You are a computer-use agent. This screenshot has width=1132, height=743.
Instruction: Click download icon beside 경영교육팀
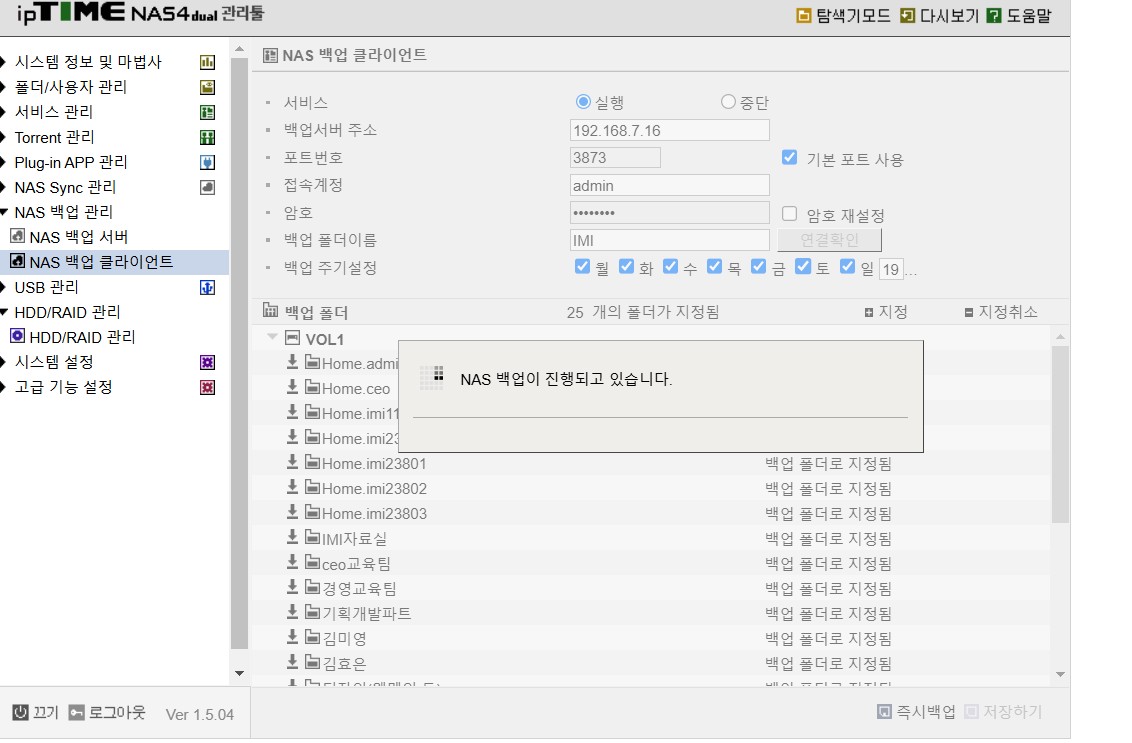tap(292, 587)
